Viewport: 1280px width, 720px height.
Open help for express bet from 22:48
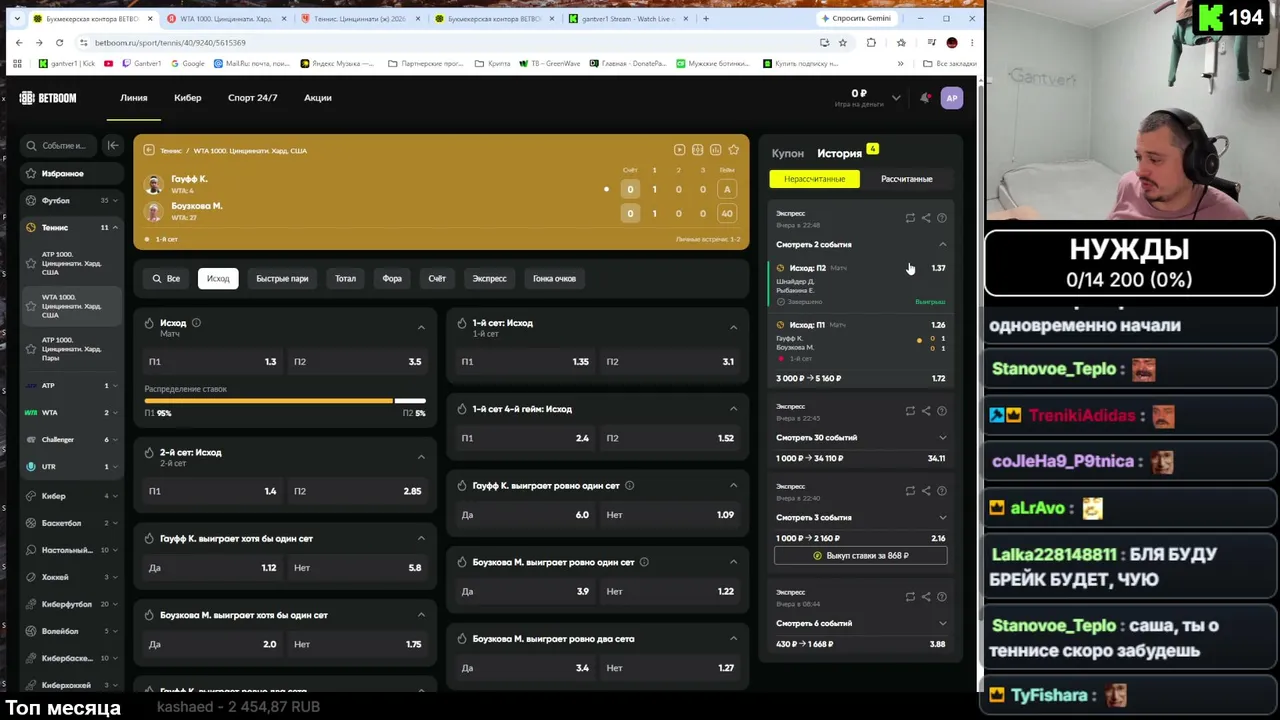(x=942, y=218)
